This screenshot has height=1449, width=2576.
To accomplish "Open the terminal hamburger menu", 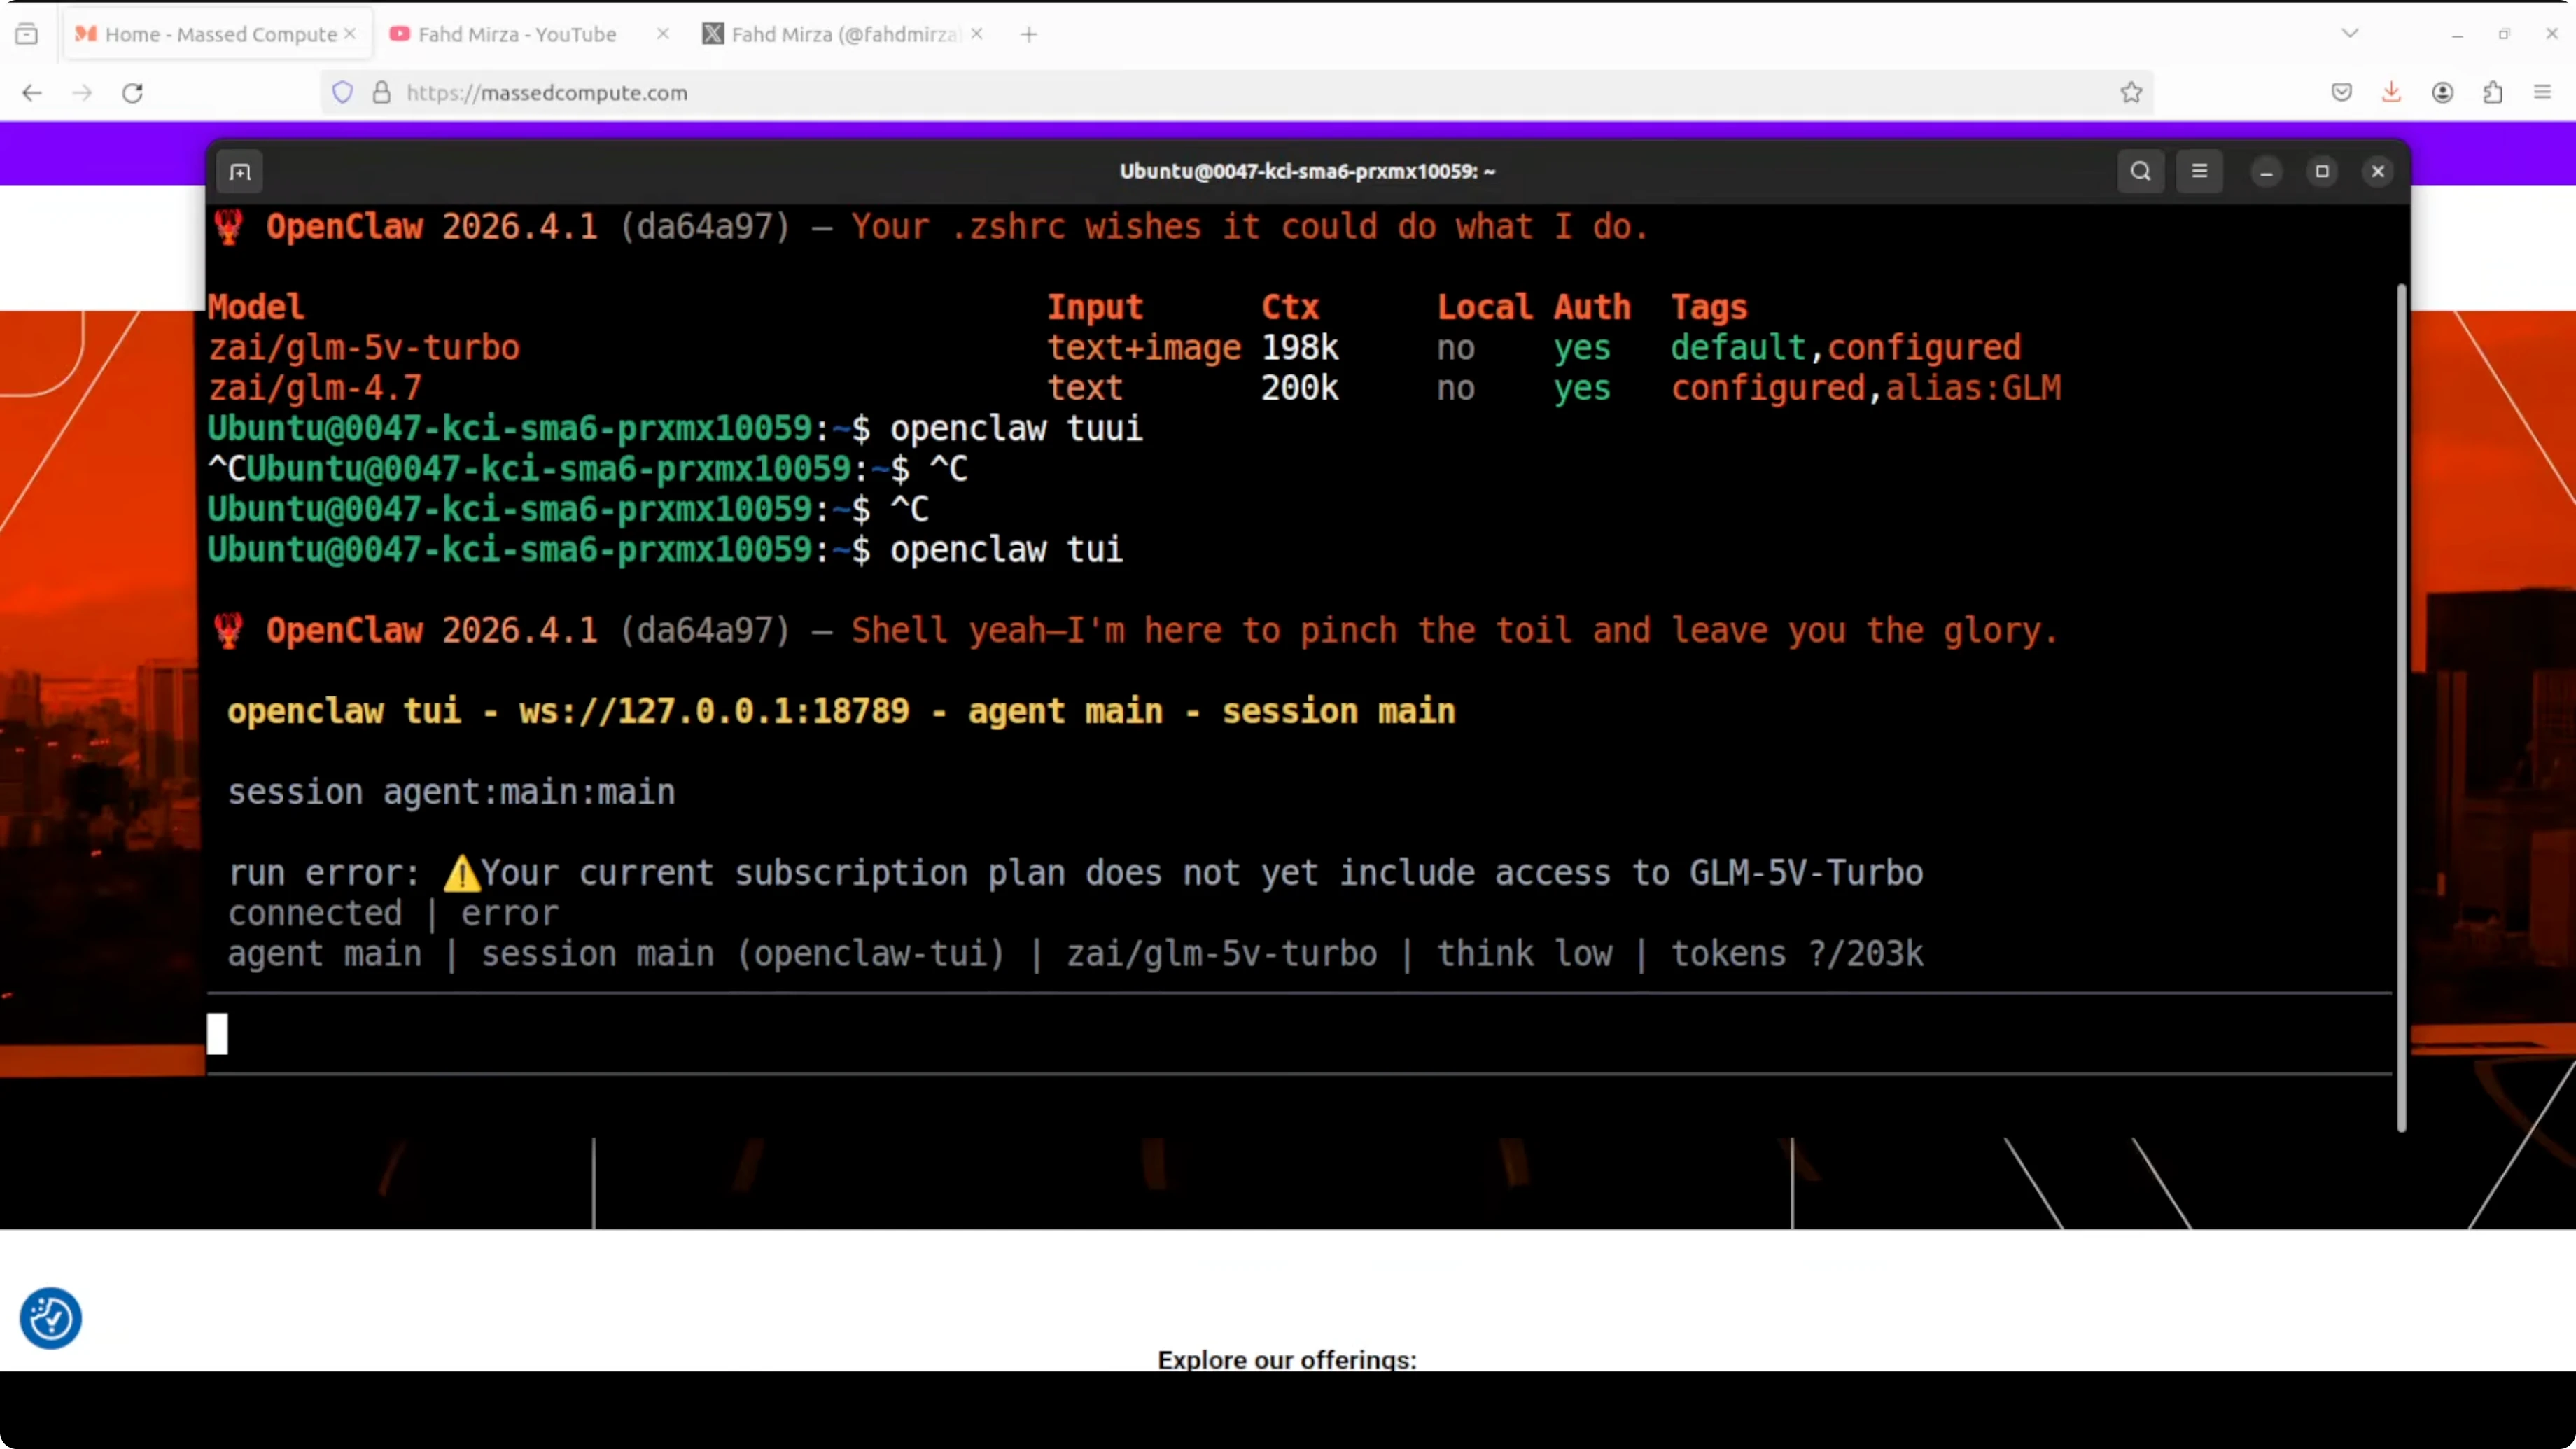I will point(2199,171).
